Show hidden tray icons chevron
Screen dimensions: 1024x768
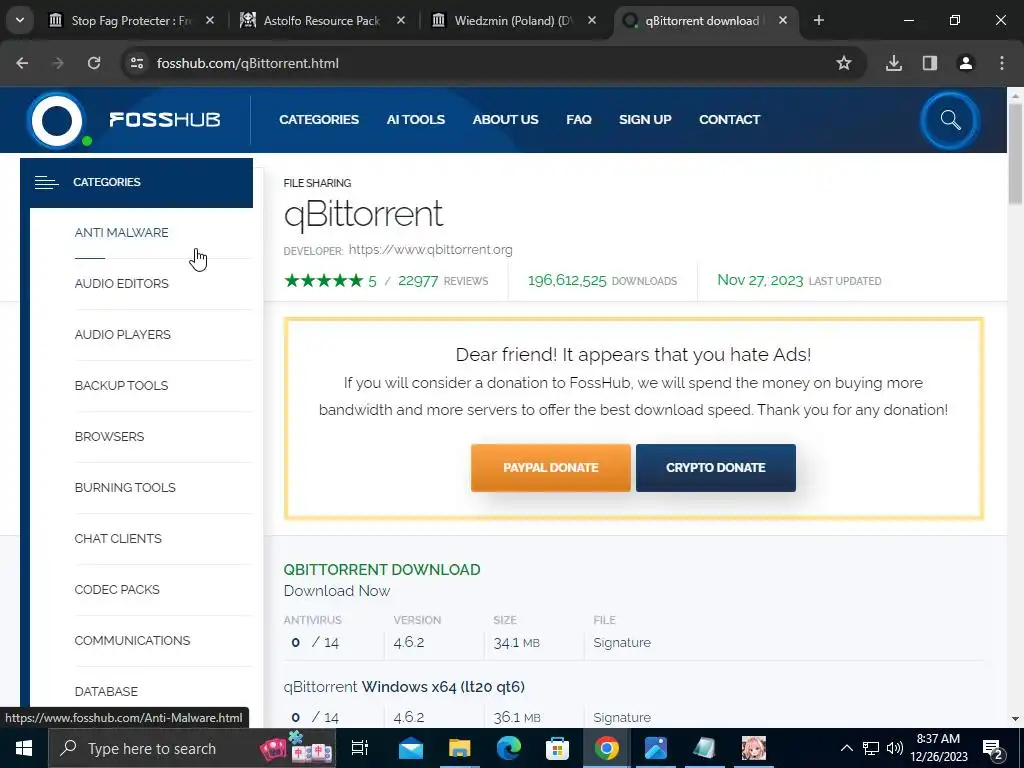click(x=846, y=748)
